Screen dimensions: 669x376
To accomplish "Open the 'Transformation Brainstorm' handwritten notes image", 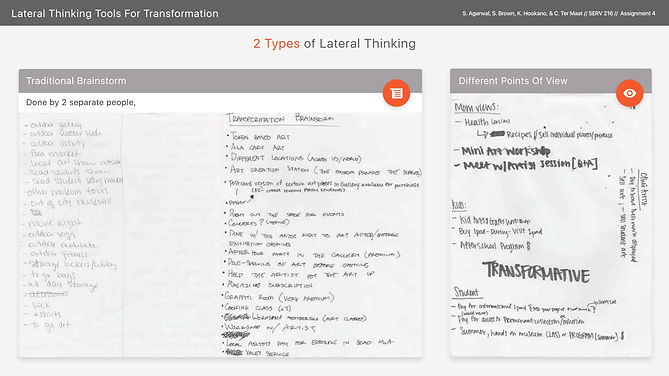I will (x=322, y=235).
